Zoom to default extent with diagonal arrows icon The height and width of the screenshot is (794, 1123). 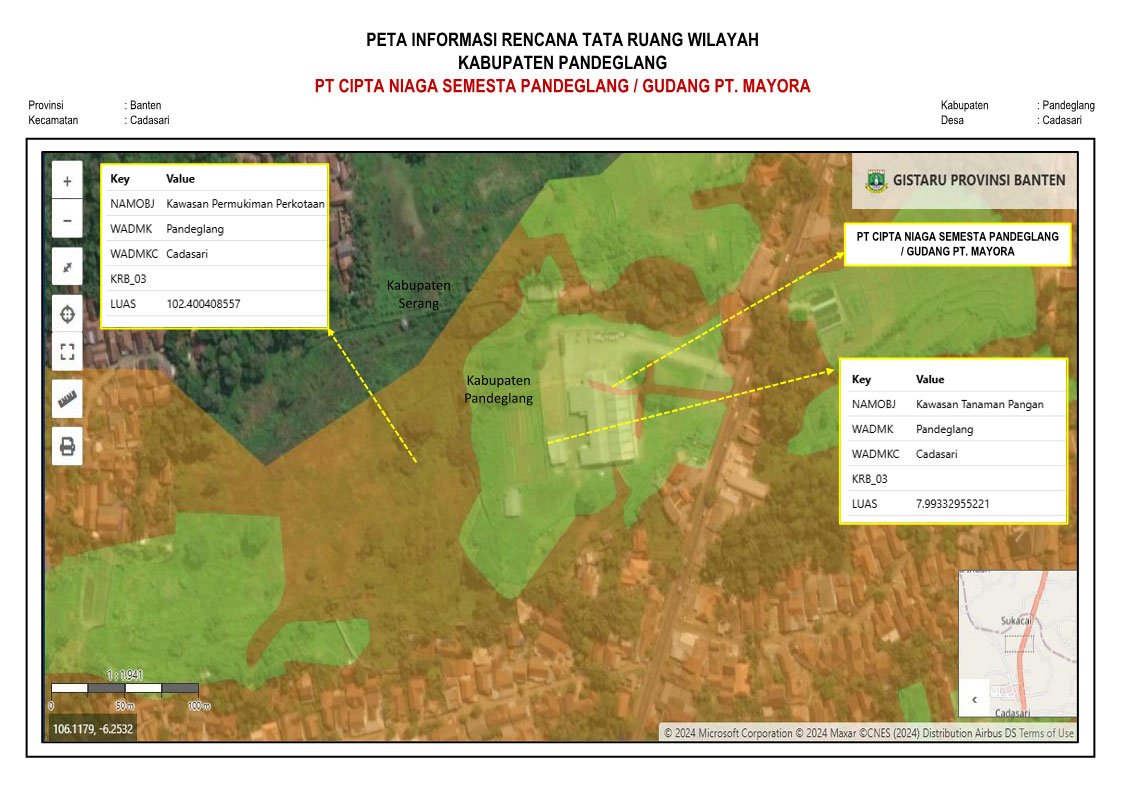[x=67, y=268]
